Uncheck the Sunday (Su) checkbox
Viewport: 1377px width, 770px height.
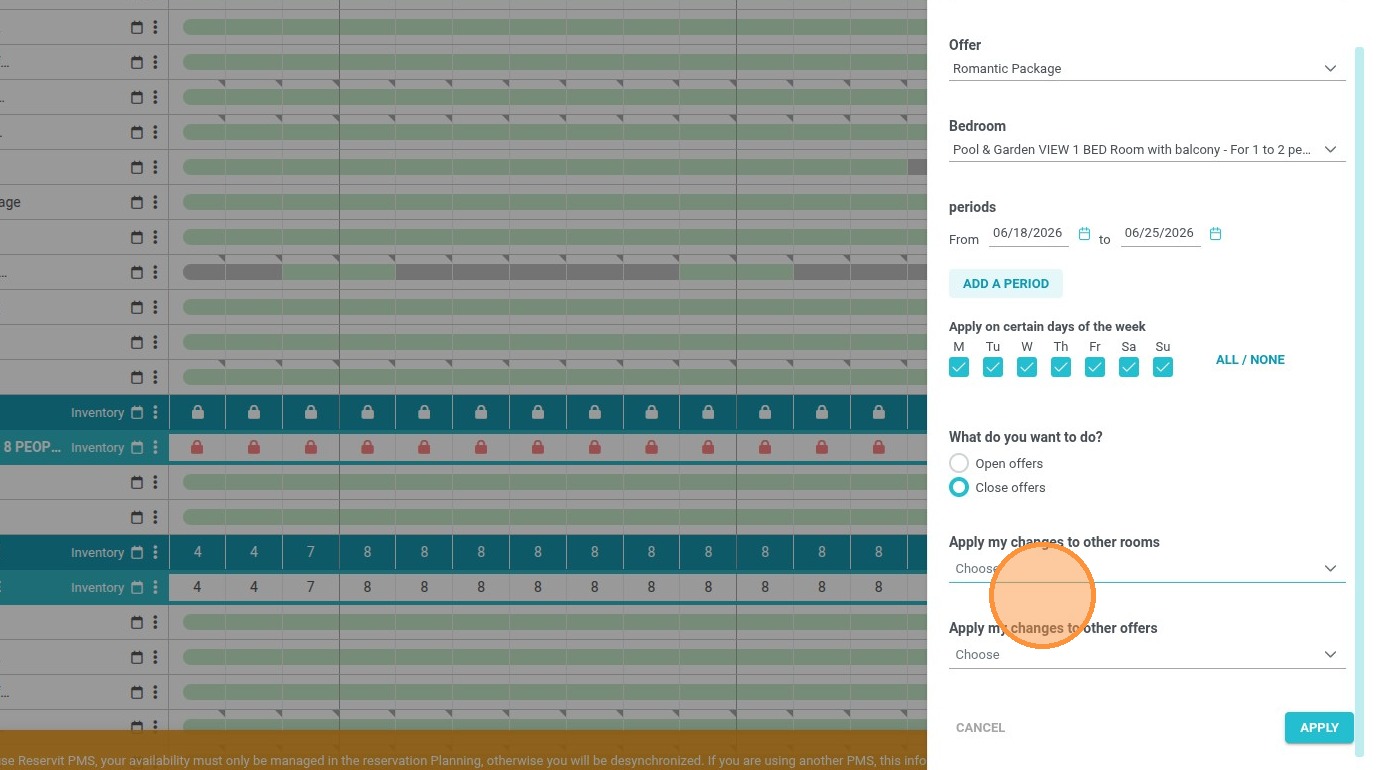point(1163,367)
